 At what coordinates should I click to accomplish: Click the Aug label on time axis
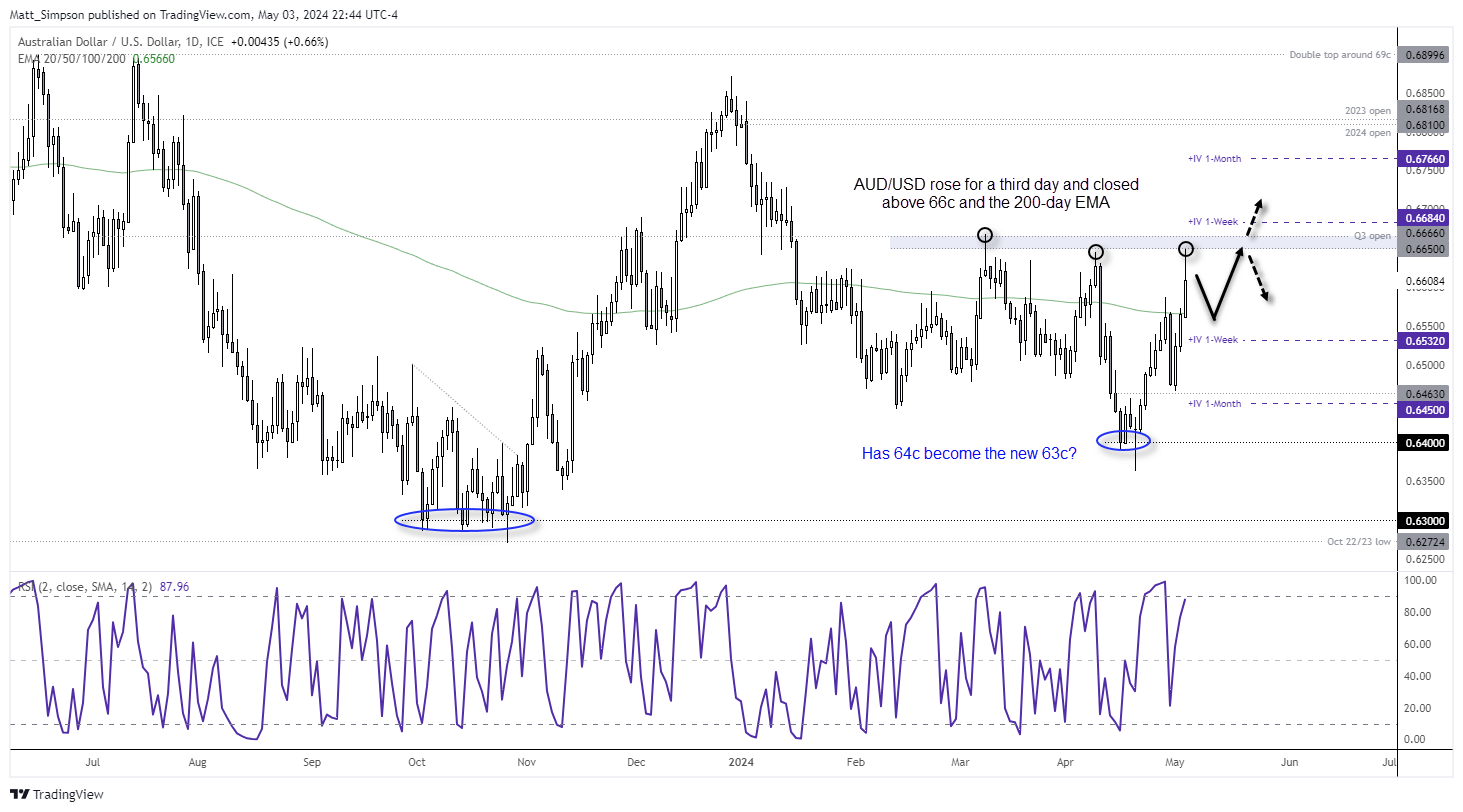197,762
